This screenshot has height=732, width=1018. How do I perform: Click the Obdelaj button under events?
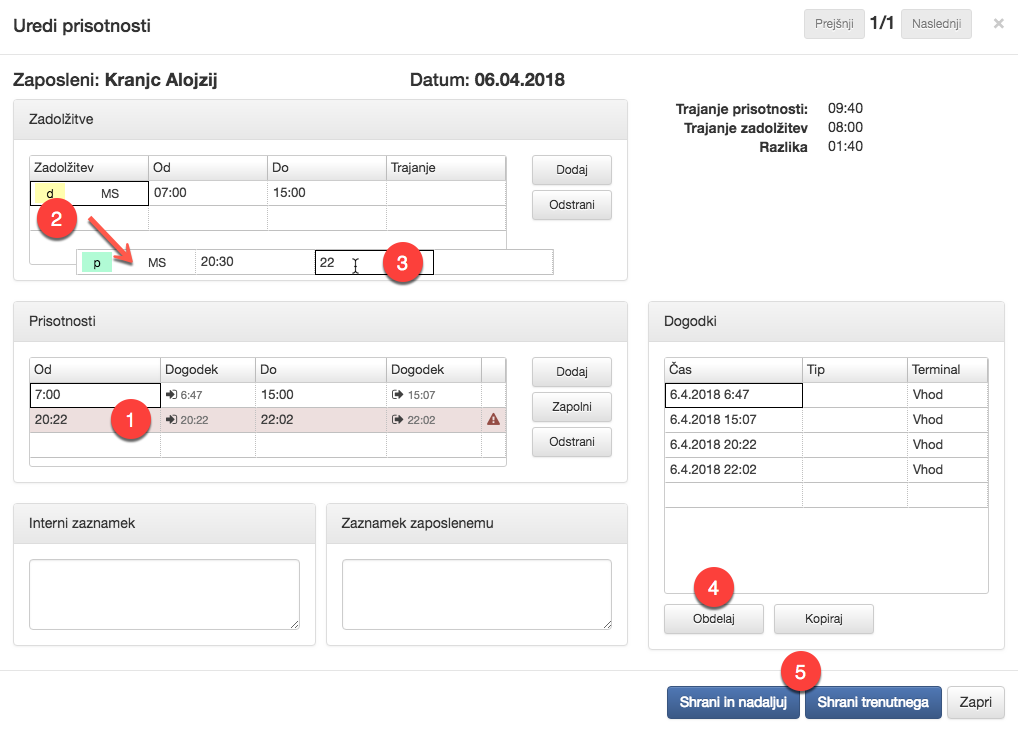[x=713, y=619]
